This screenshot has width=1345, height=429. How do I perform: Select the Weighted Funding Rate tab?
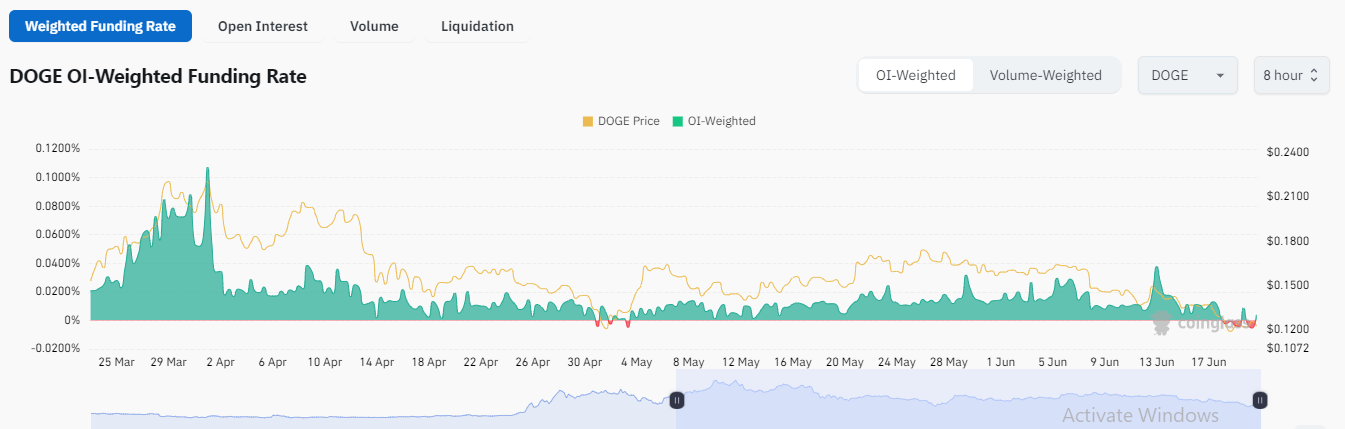coord(100,26)
